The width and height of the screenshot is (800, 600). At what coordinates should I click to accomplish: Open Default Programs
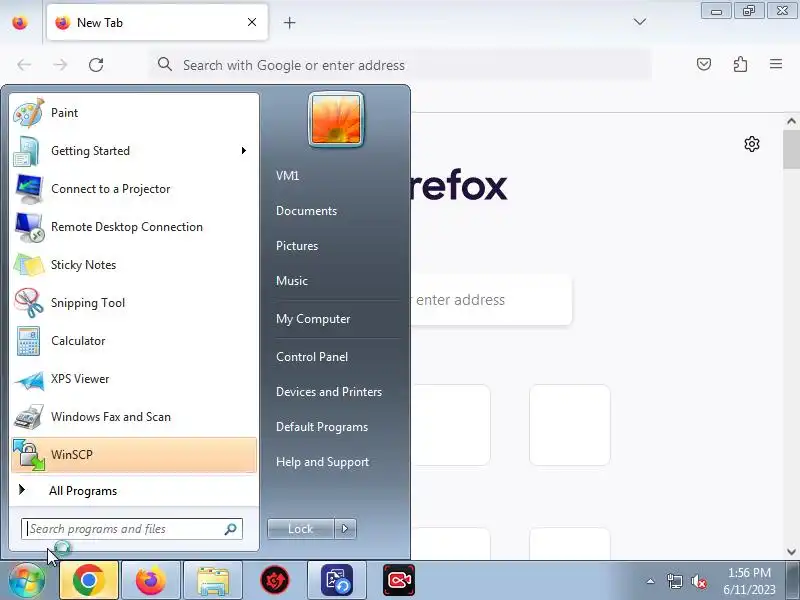(x=322, y=427)
